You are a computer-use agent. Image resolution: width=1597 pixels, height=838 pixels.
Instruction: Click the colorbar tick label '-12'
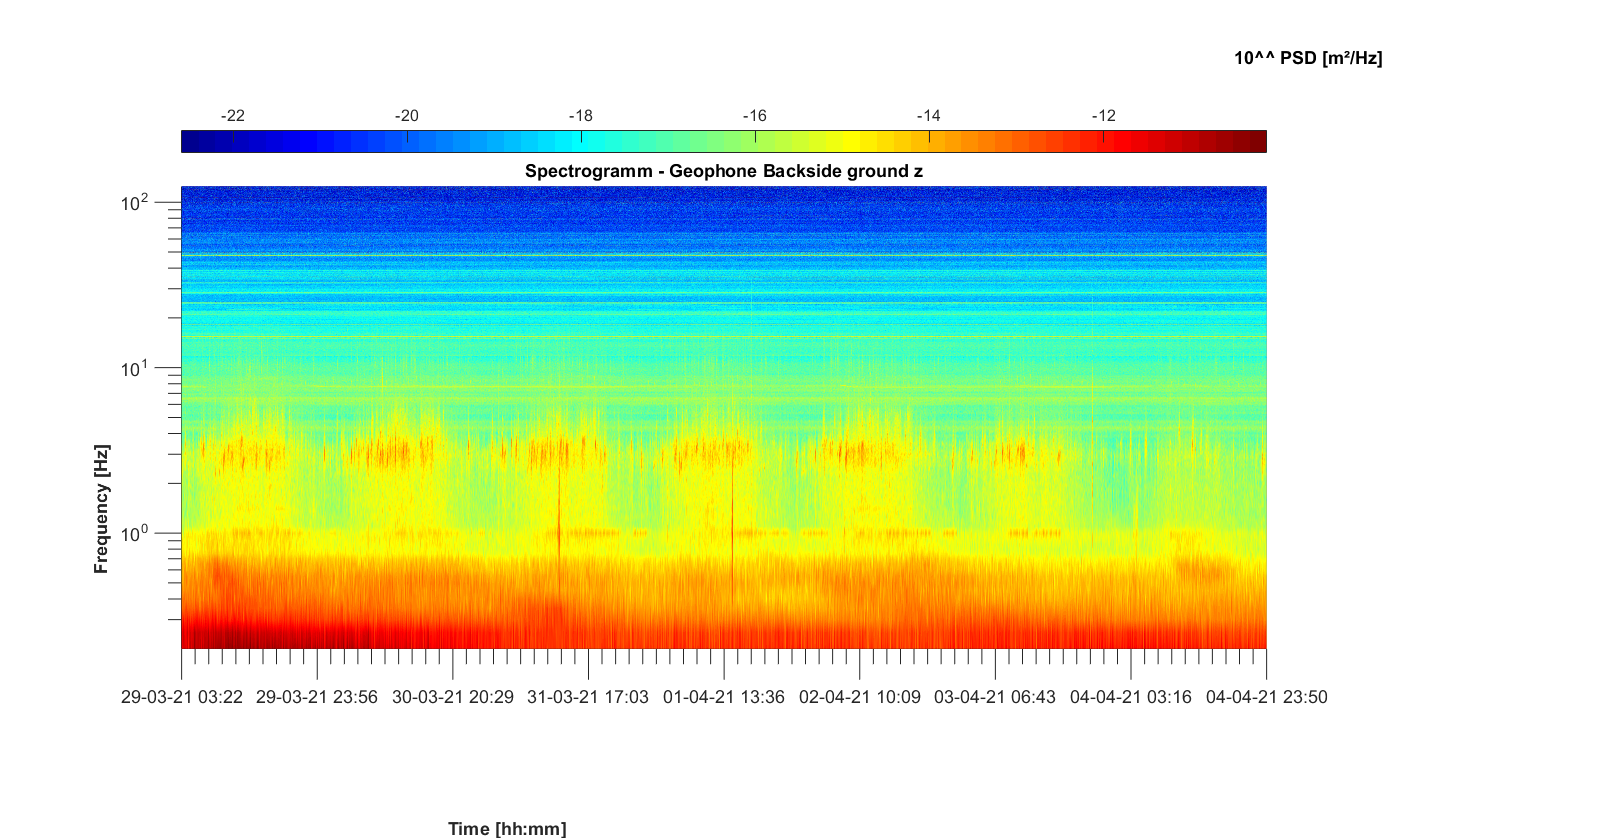[1103, 116]
